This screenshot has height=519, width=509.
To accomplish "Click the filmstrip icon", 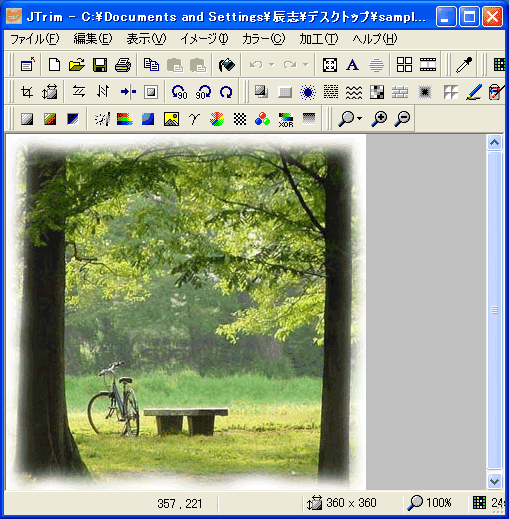I will click(x=428, y=64).
